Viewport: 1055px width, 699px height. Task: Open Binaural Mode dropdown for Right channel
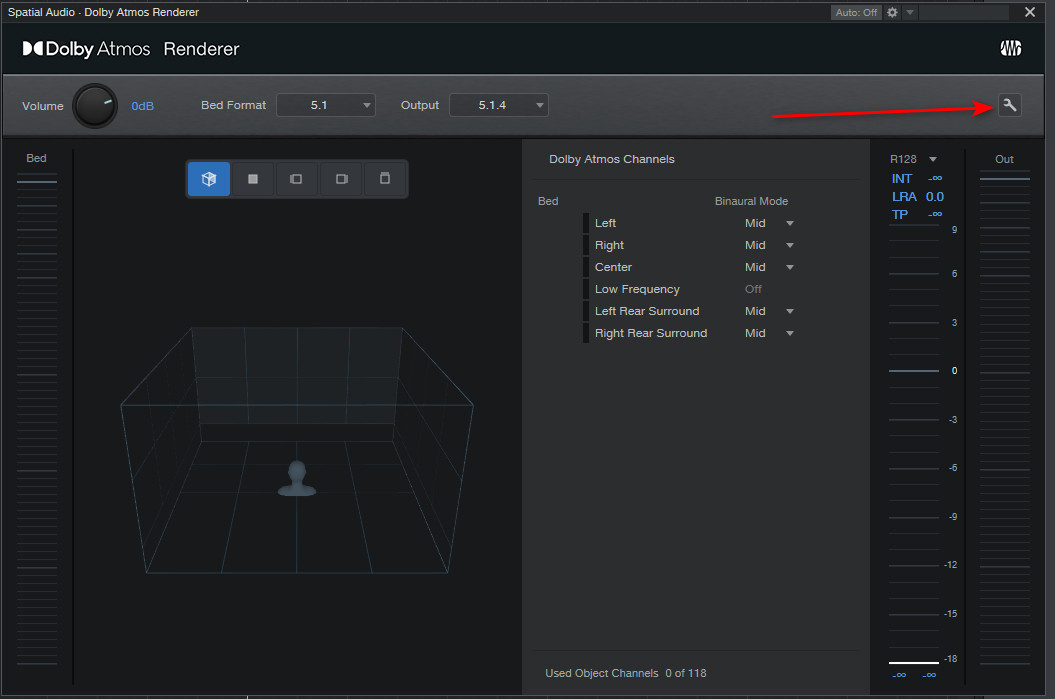pos(790,246)
